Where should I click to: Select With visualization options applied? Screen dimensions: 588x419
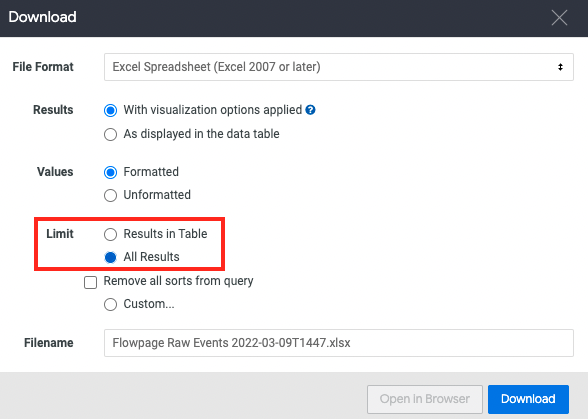pos(110,110)
